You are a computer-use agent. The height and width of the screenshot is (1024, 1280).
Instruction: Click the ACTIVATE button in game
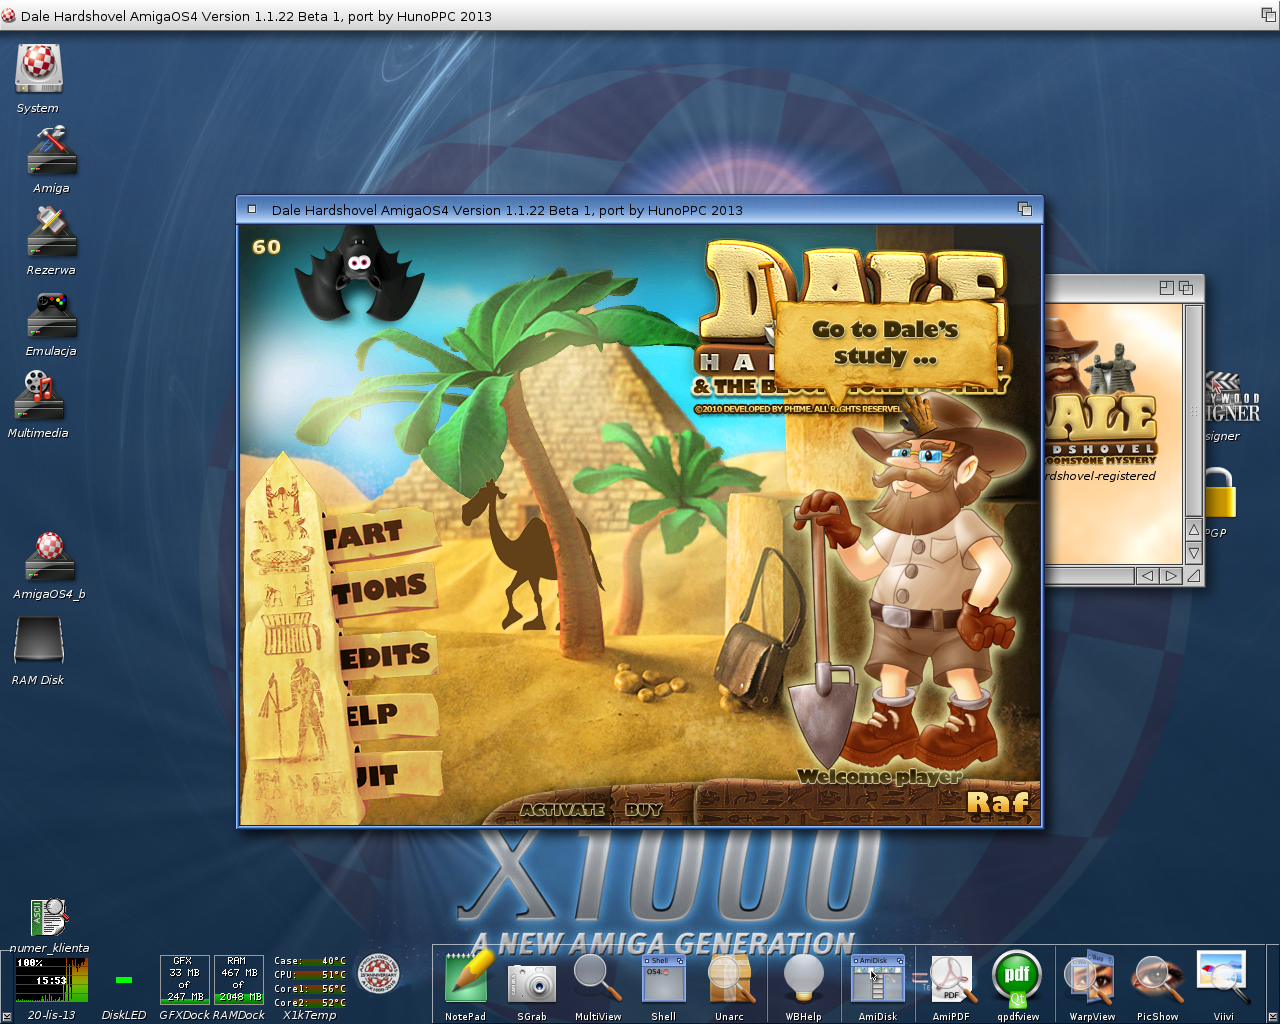pyautogui.click(x=562, y=810)
